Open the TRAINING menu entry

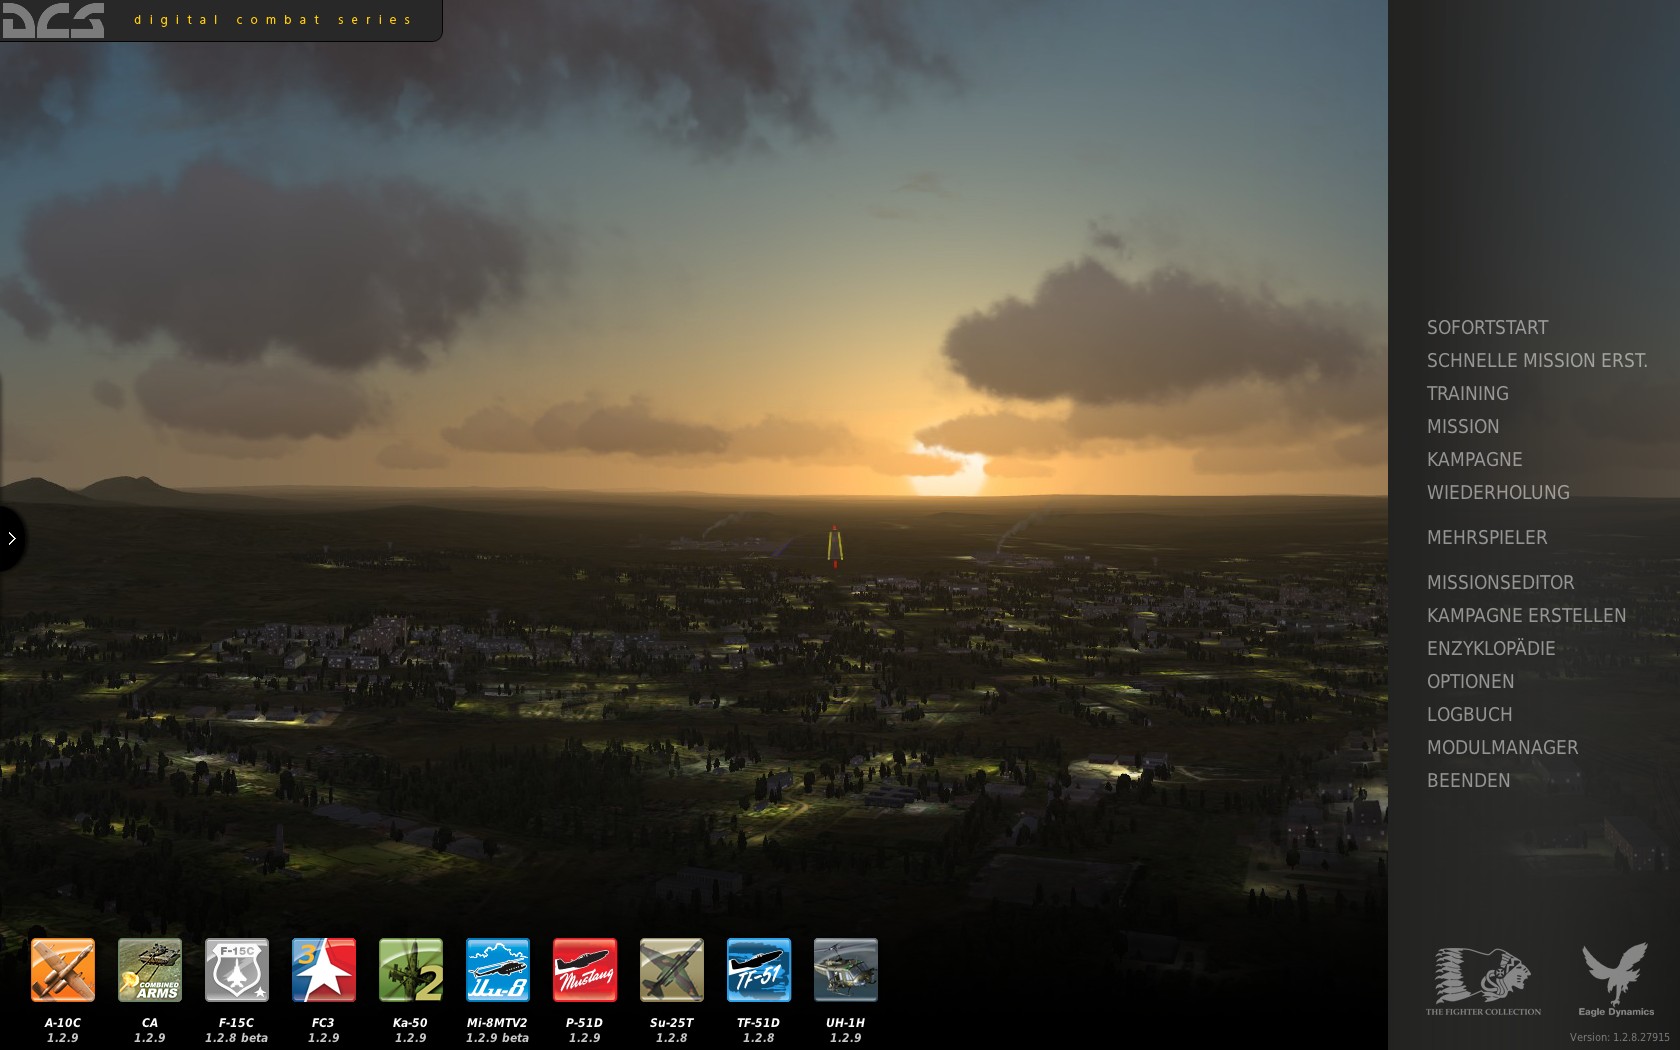(1467, 394)
